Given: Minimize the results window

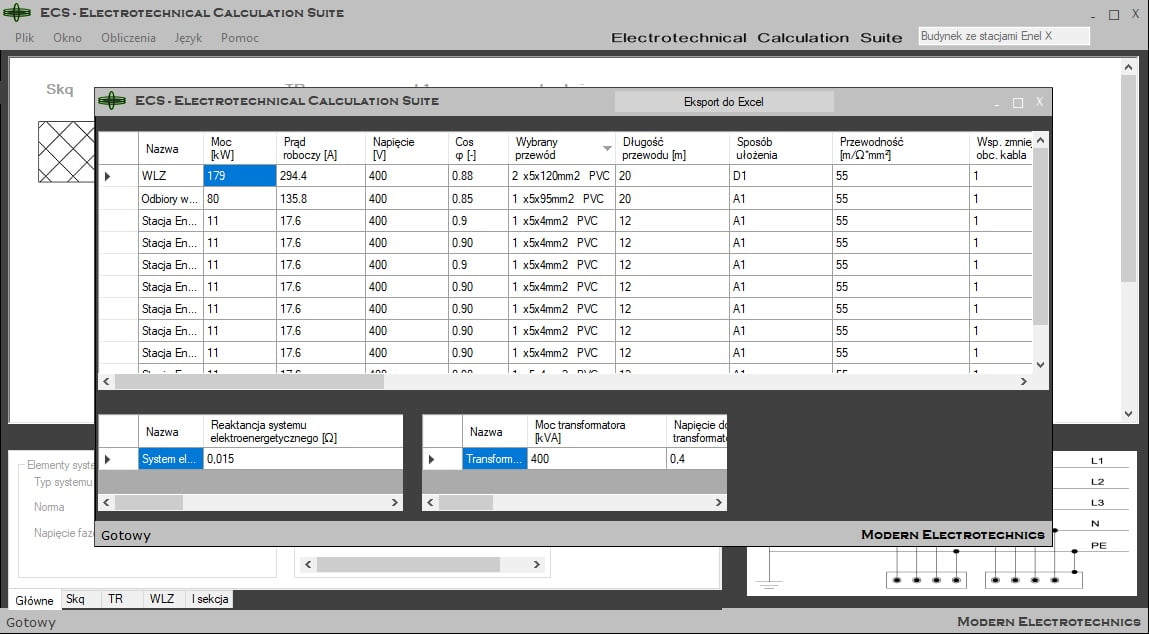Looking at the screenshot, I should click(x=997, y=105).
